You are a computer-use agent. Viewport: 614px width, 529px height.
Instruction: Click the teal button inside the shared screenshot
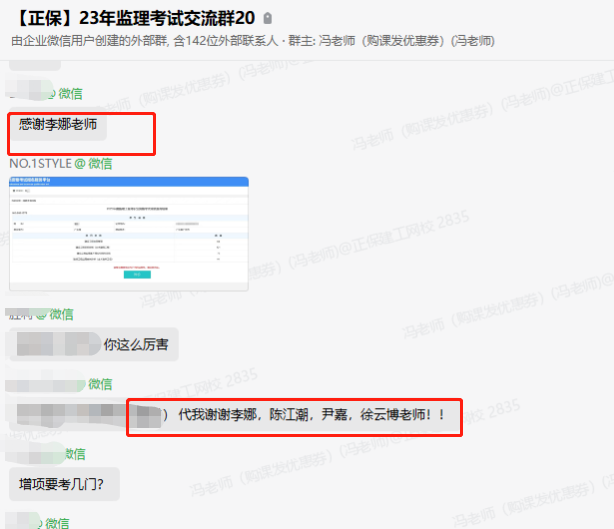tap(136, 275)
